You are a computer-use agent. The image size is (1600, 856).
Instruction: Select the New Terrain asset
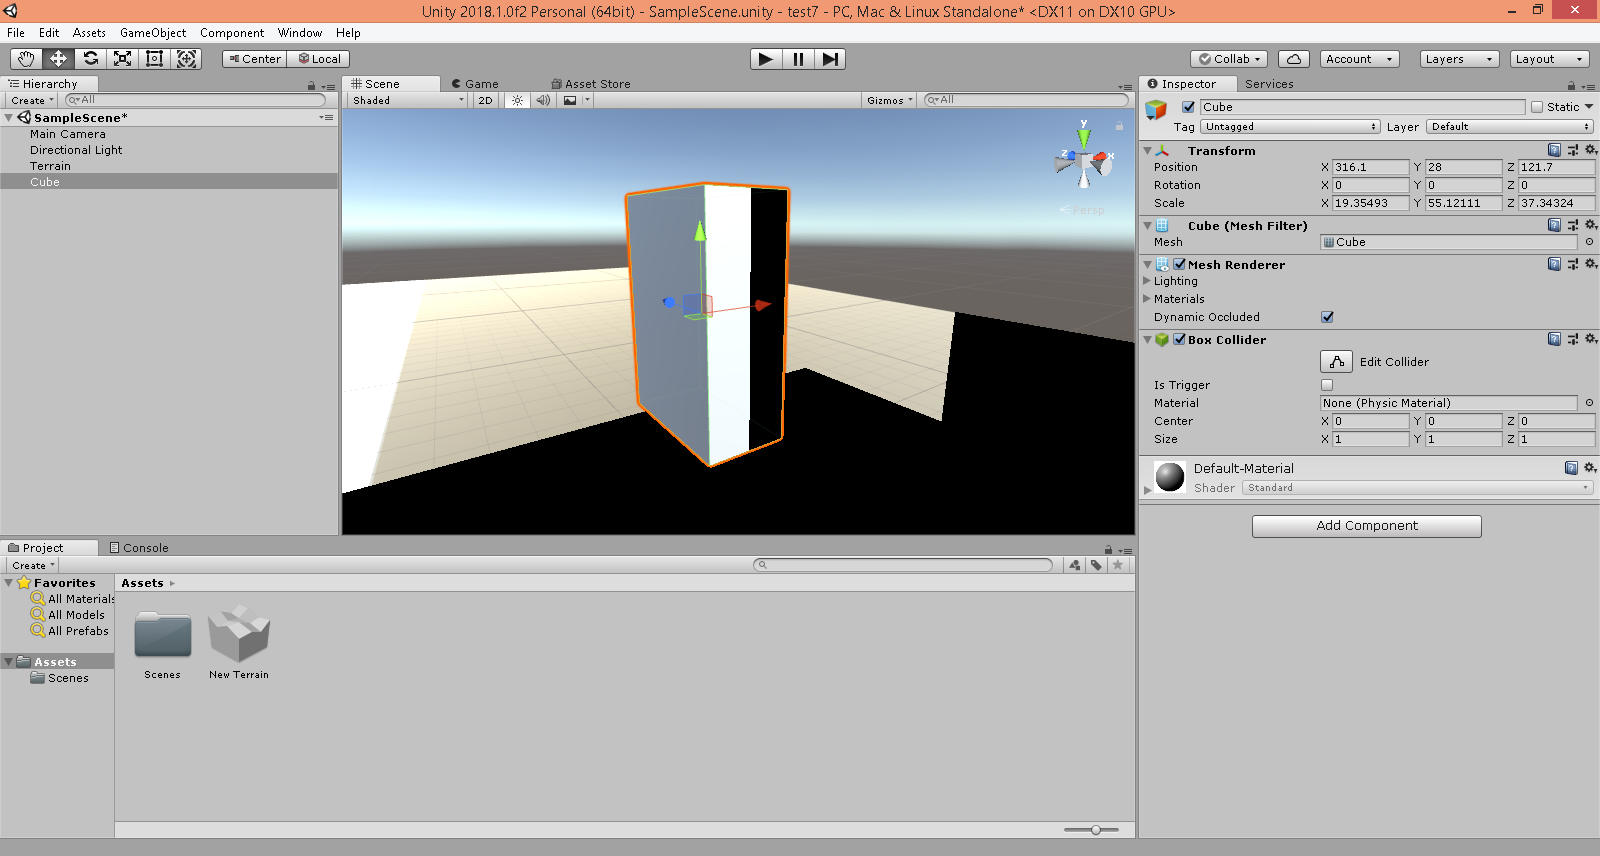click(239, 642)
